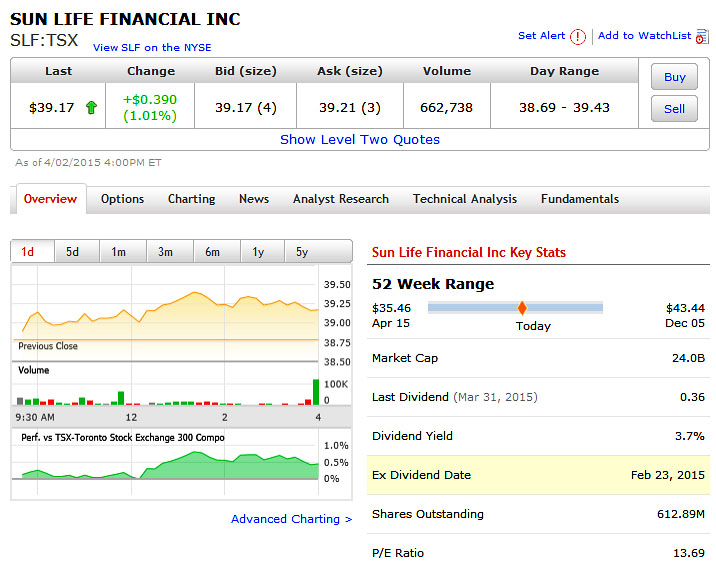Screen dimensions: 716x571
Task: Click the change value +$0.390
Action: click(150, 100)
